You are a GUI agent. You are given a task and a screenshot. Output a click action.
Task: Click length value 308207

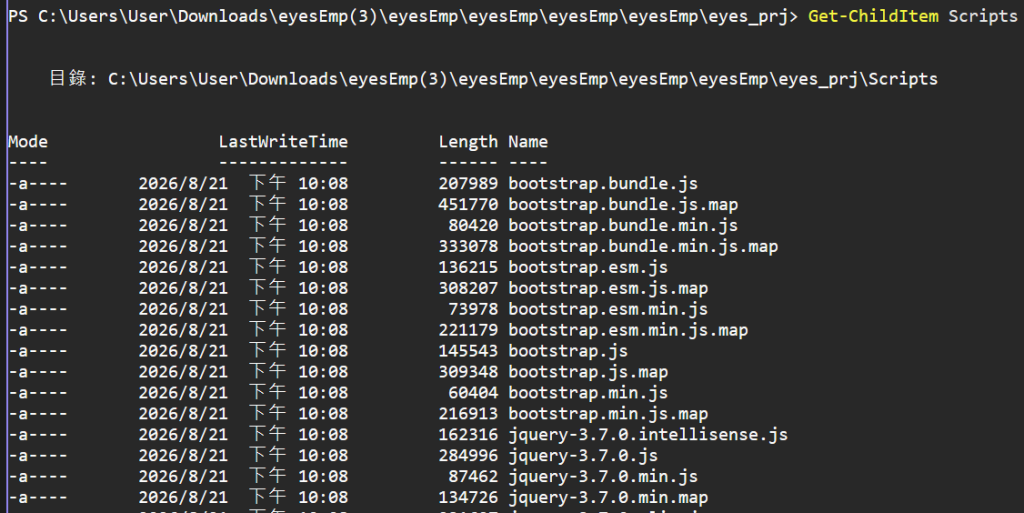coord(468,288)
